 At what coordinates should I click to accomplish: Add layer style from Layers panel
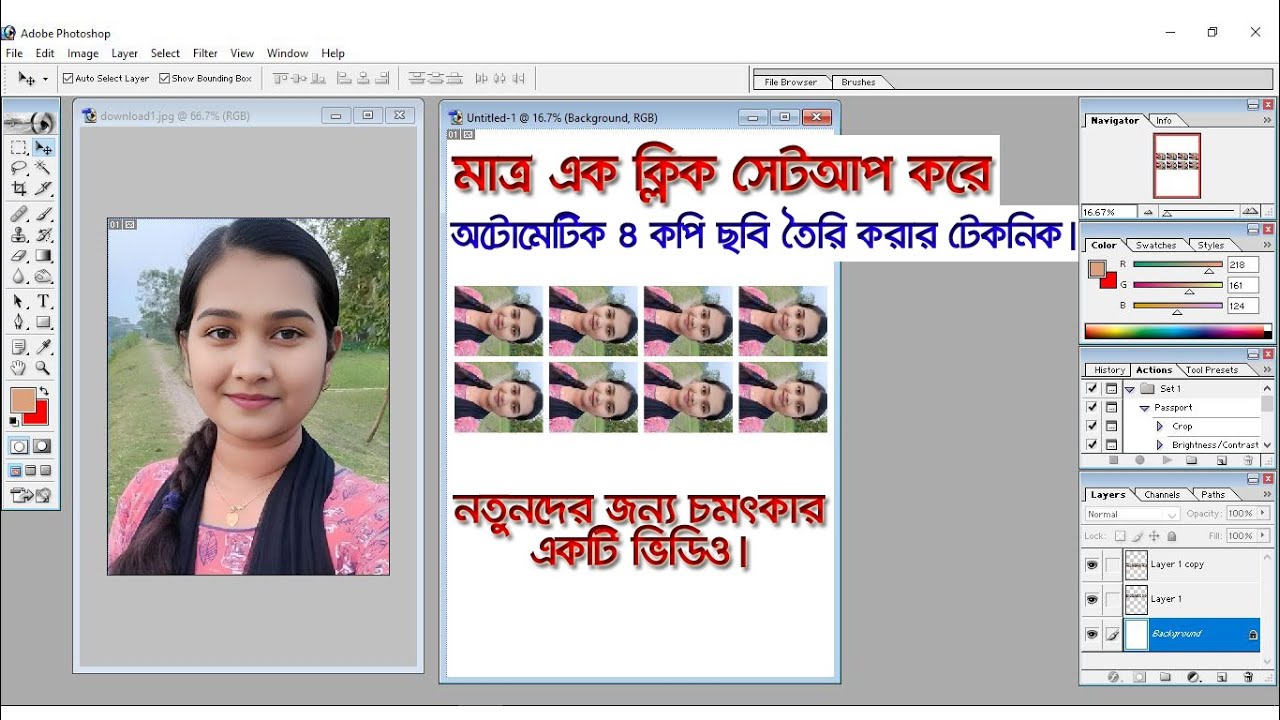coord(1113,677)
